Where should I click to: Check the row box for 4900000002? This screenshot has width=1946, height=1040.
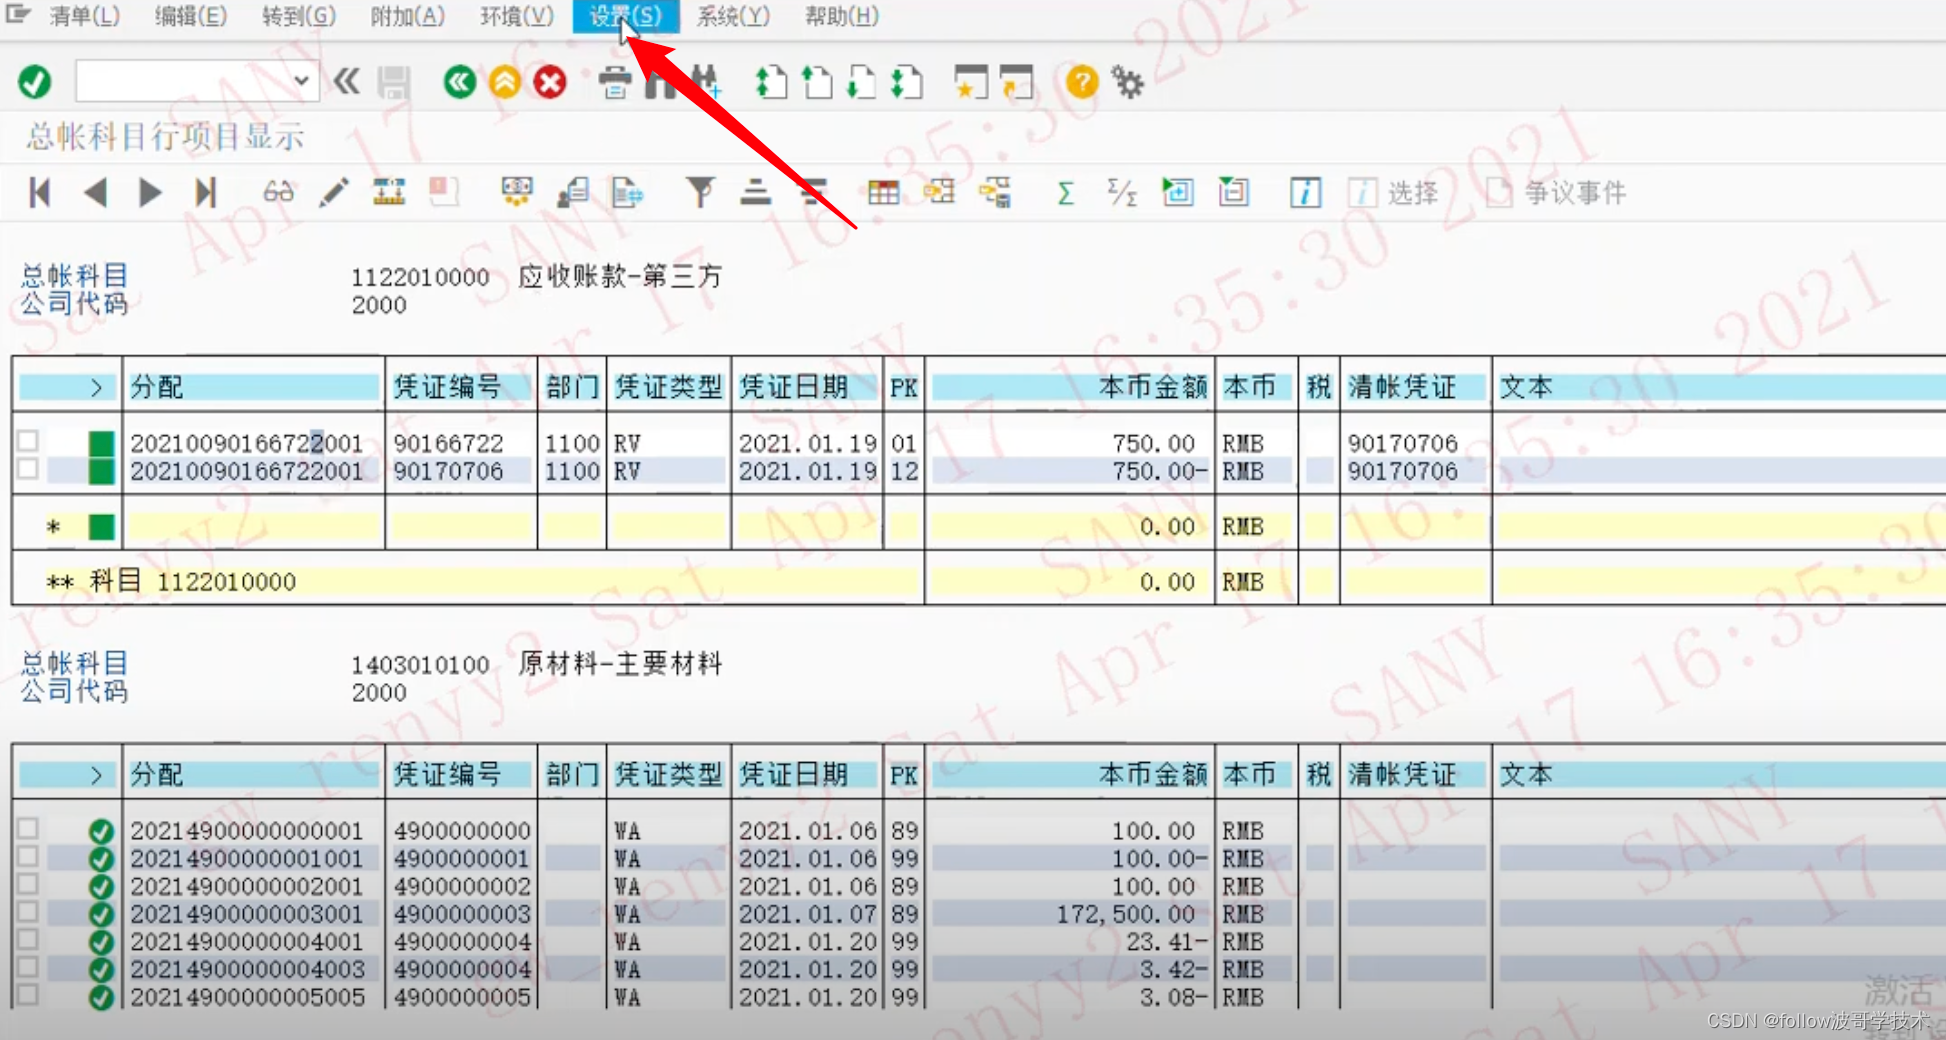pos(28,884)
